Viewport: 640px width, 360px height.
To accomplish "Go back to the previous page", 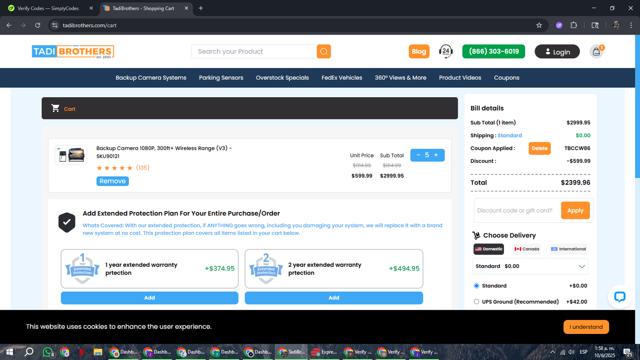I will [x=9, y=25].
